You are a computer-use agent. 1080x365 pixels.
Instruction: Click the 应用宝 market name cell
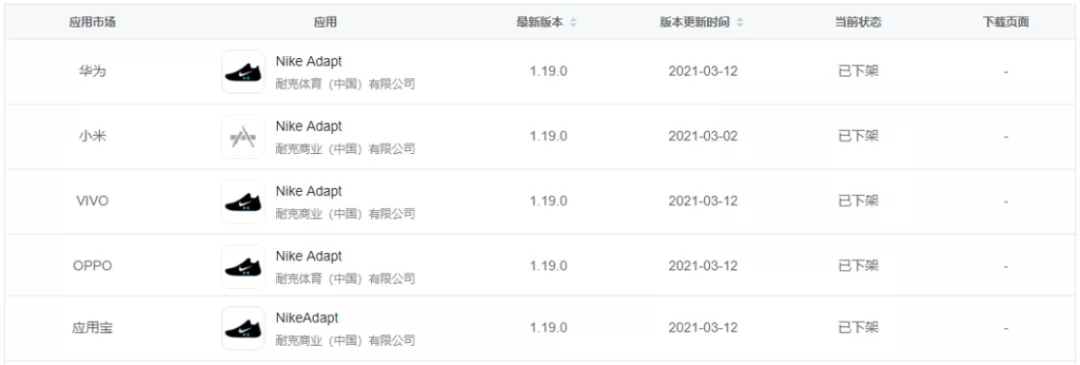point(92,328)
